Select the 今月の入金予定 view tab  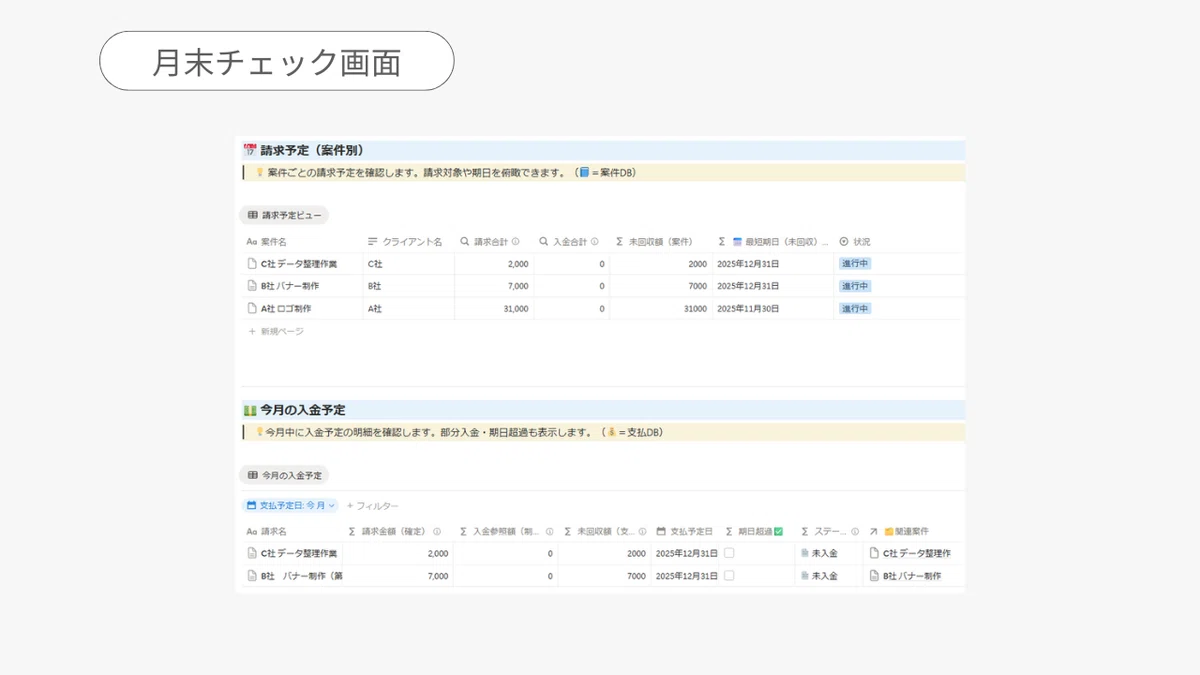tap(284, 475)
